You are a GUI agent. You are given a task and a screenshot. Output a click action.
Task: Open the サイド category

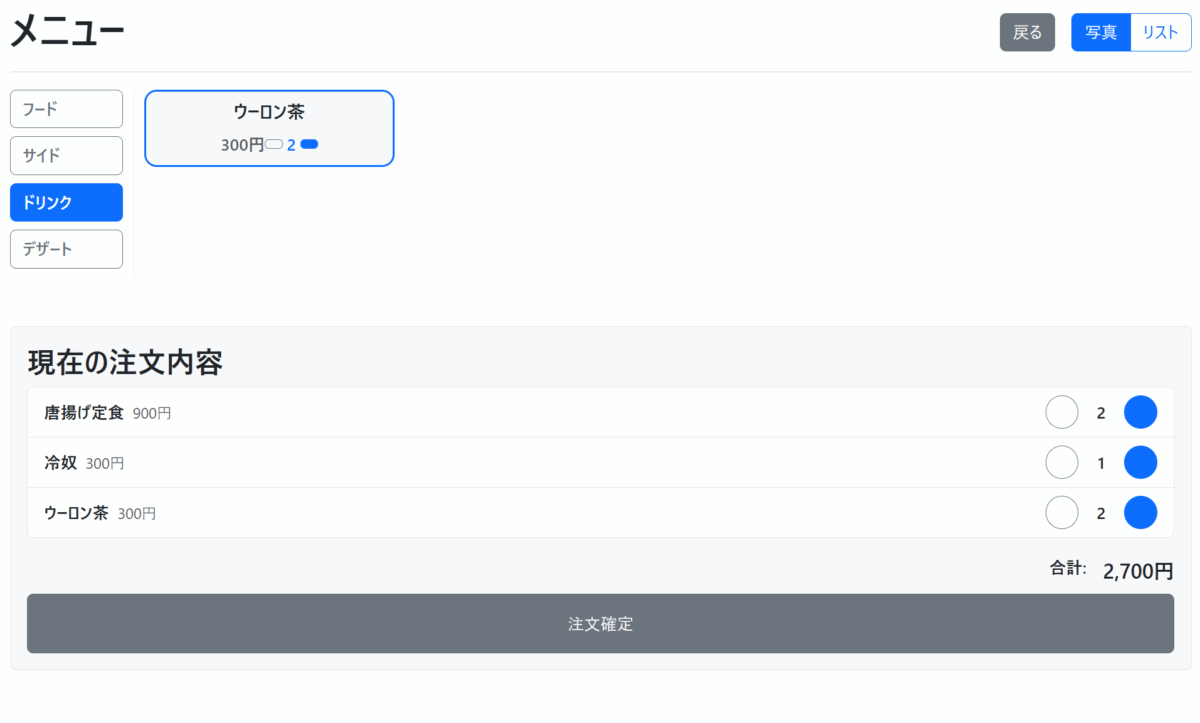coord(66,155)
